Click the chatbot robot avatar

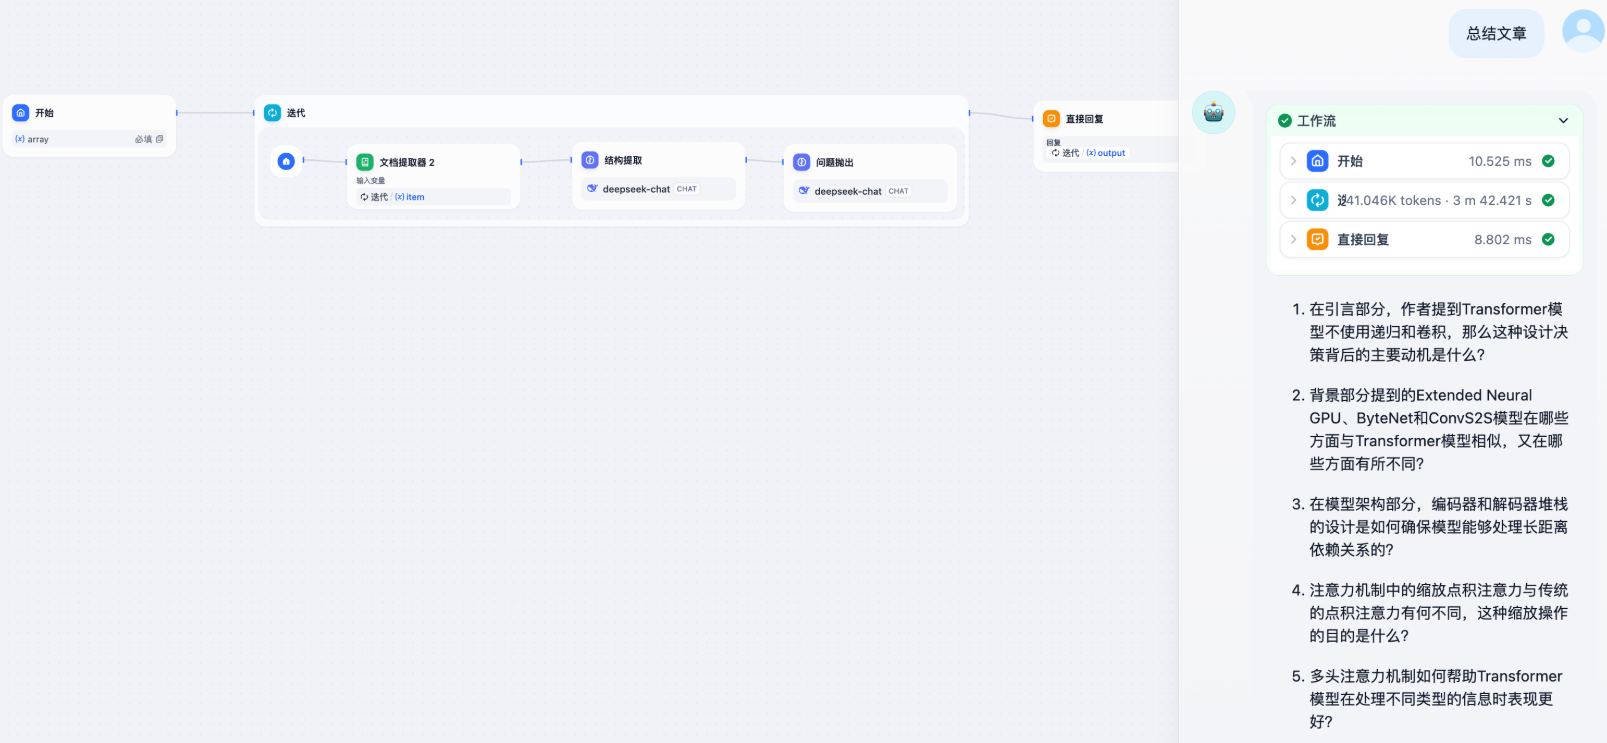[1213, 112]
